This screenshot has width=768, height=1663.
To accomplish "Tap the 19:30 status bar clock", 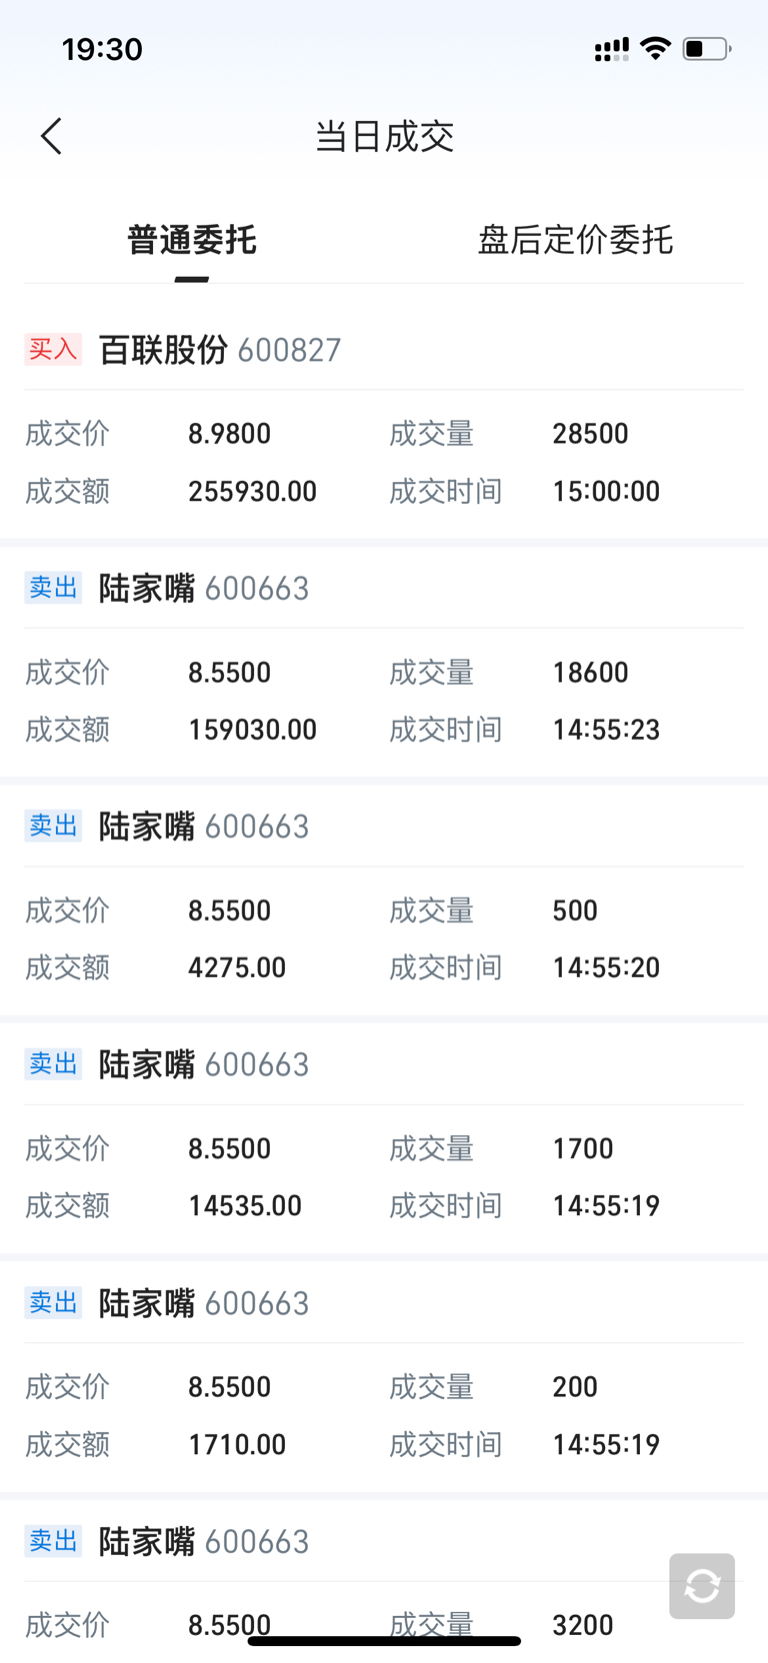I will point(102,48).
